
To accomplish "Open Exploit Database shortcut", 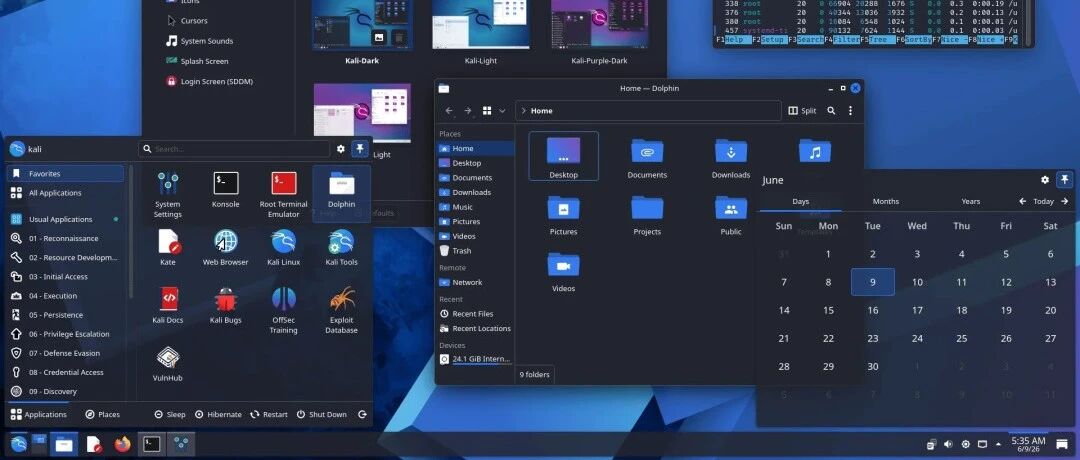I will tap(342, 310).
